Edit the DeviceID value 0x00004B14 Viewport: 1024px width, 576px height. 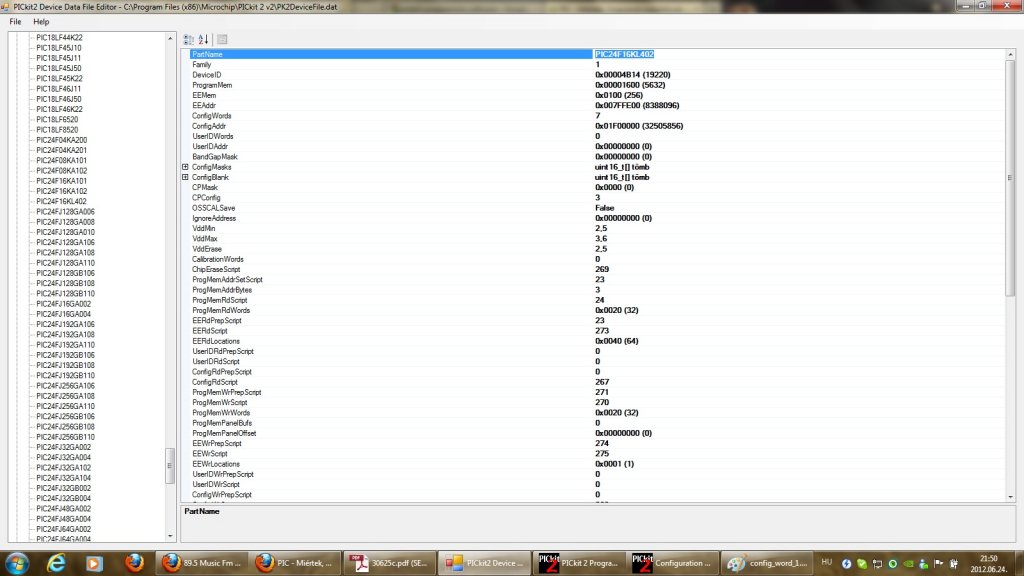[x=632, y=74]
